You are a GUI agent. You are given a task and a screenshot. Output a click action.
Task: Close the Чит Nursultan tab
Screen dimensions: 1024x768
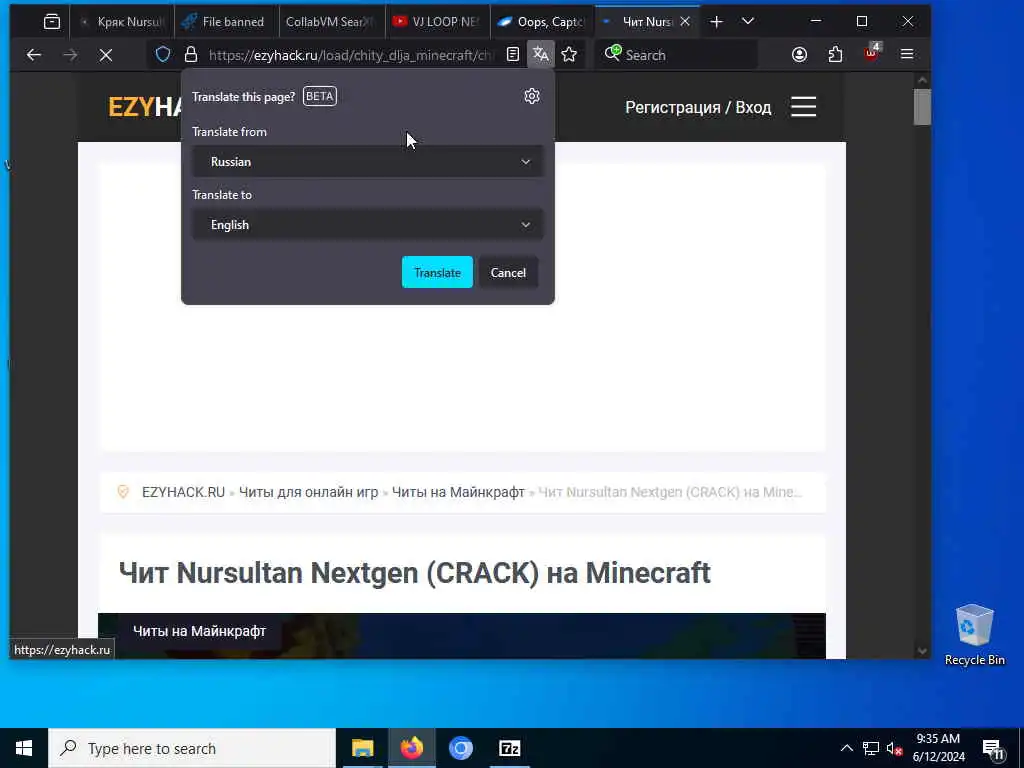coord(685,22)
